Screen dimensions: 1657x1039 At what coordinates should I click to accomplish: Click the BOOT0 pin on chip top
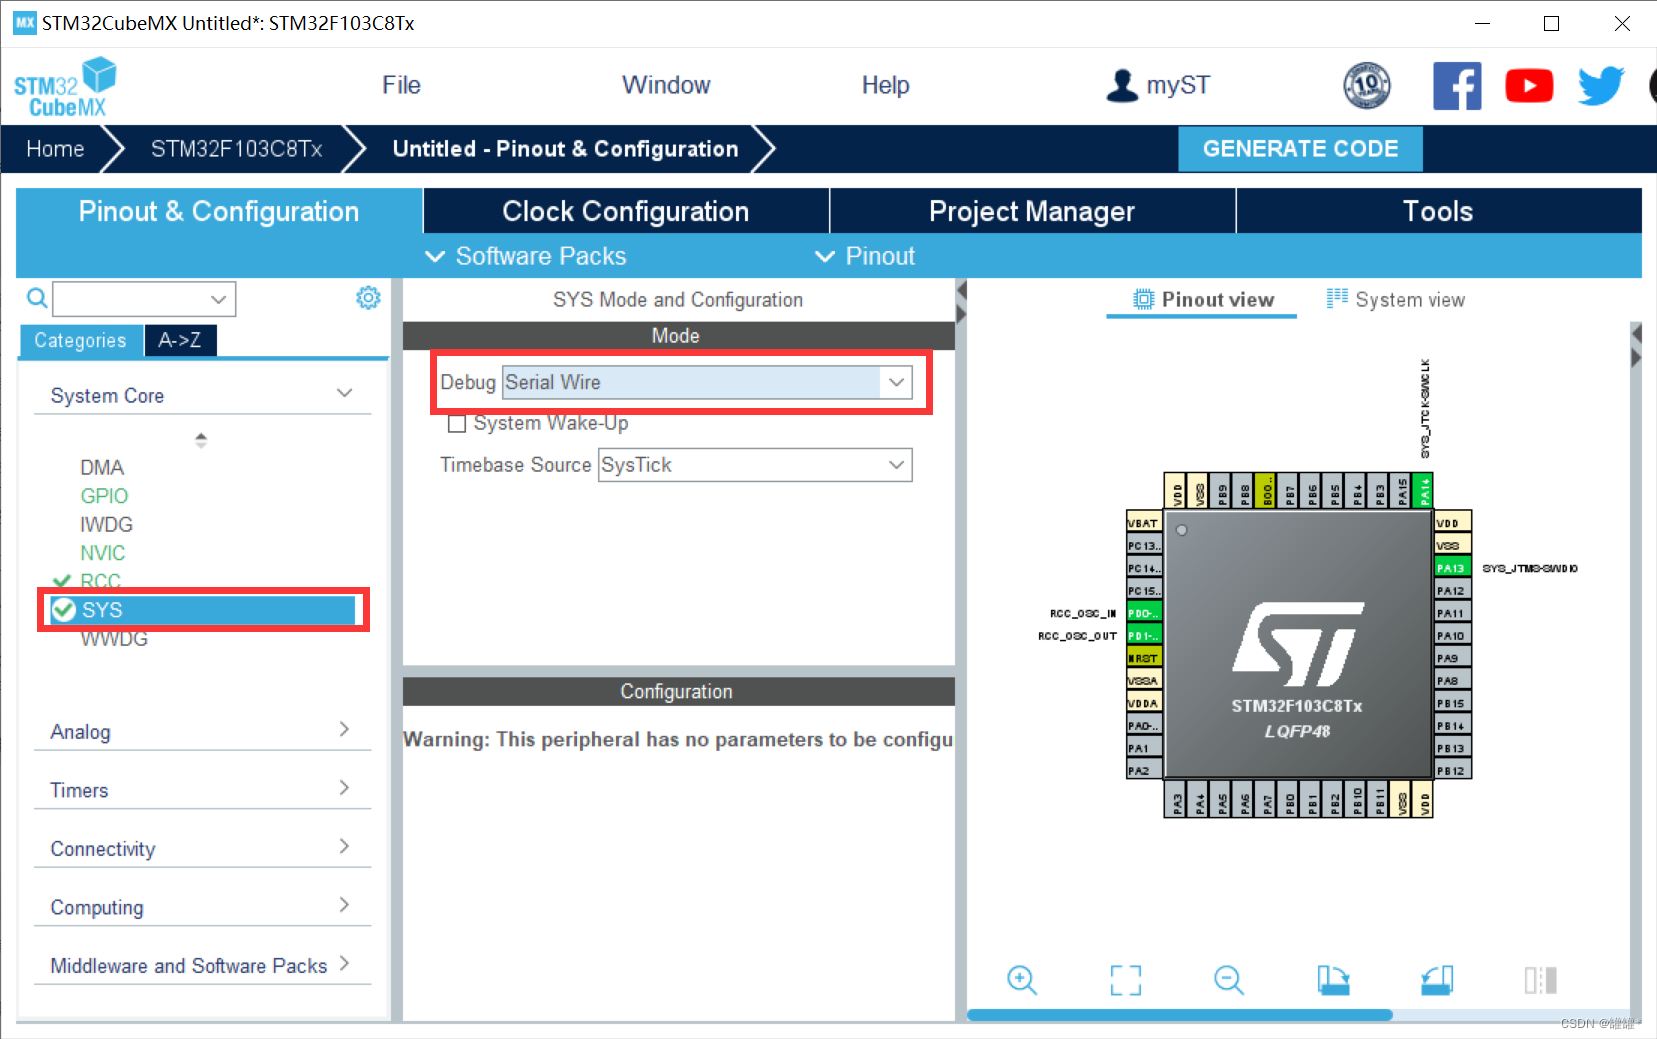(x=1267, y=491)
